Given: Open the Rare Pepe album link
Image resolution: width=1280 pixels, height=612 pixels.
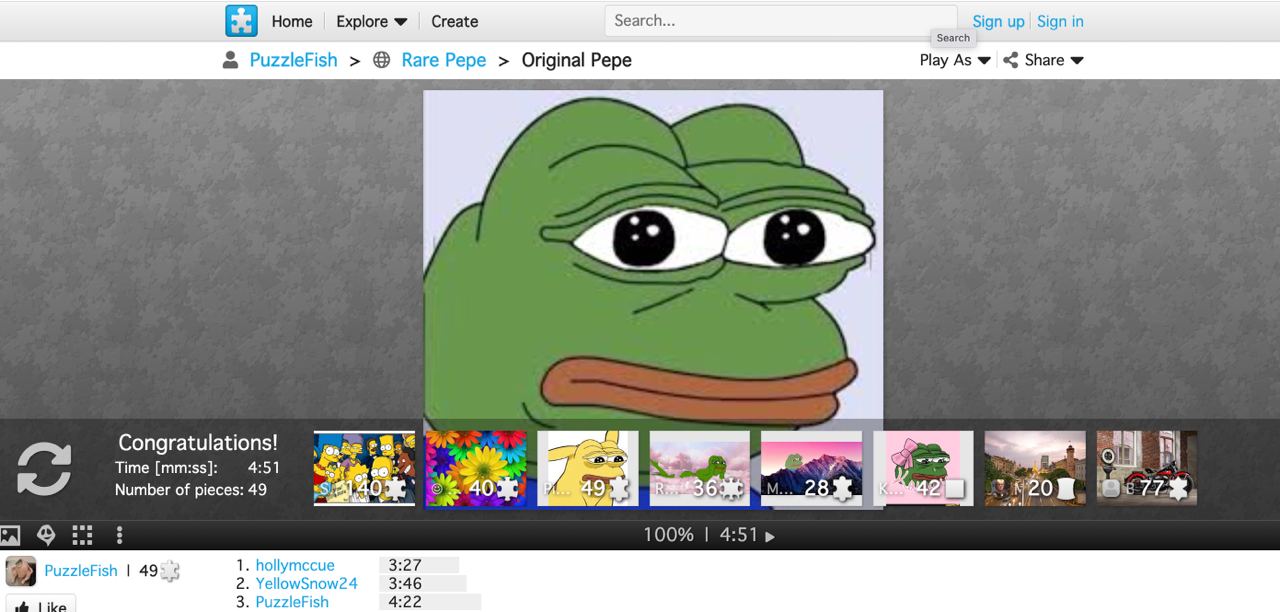Looking at the screenshot, I should click(x=444, y=60).
